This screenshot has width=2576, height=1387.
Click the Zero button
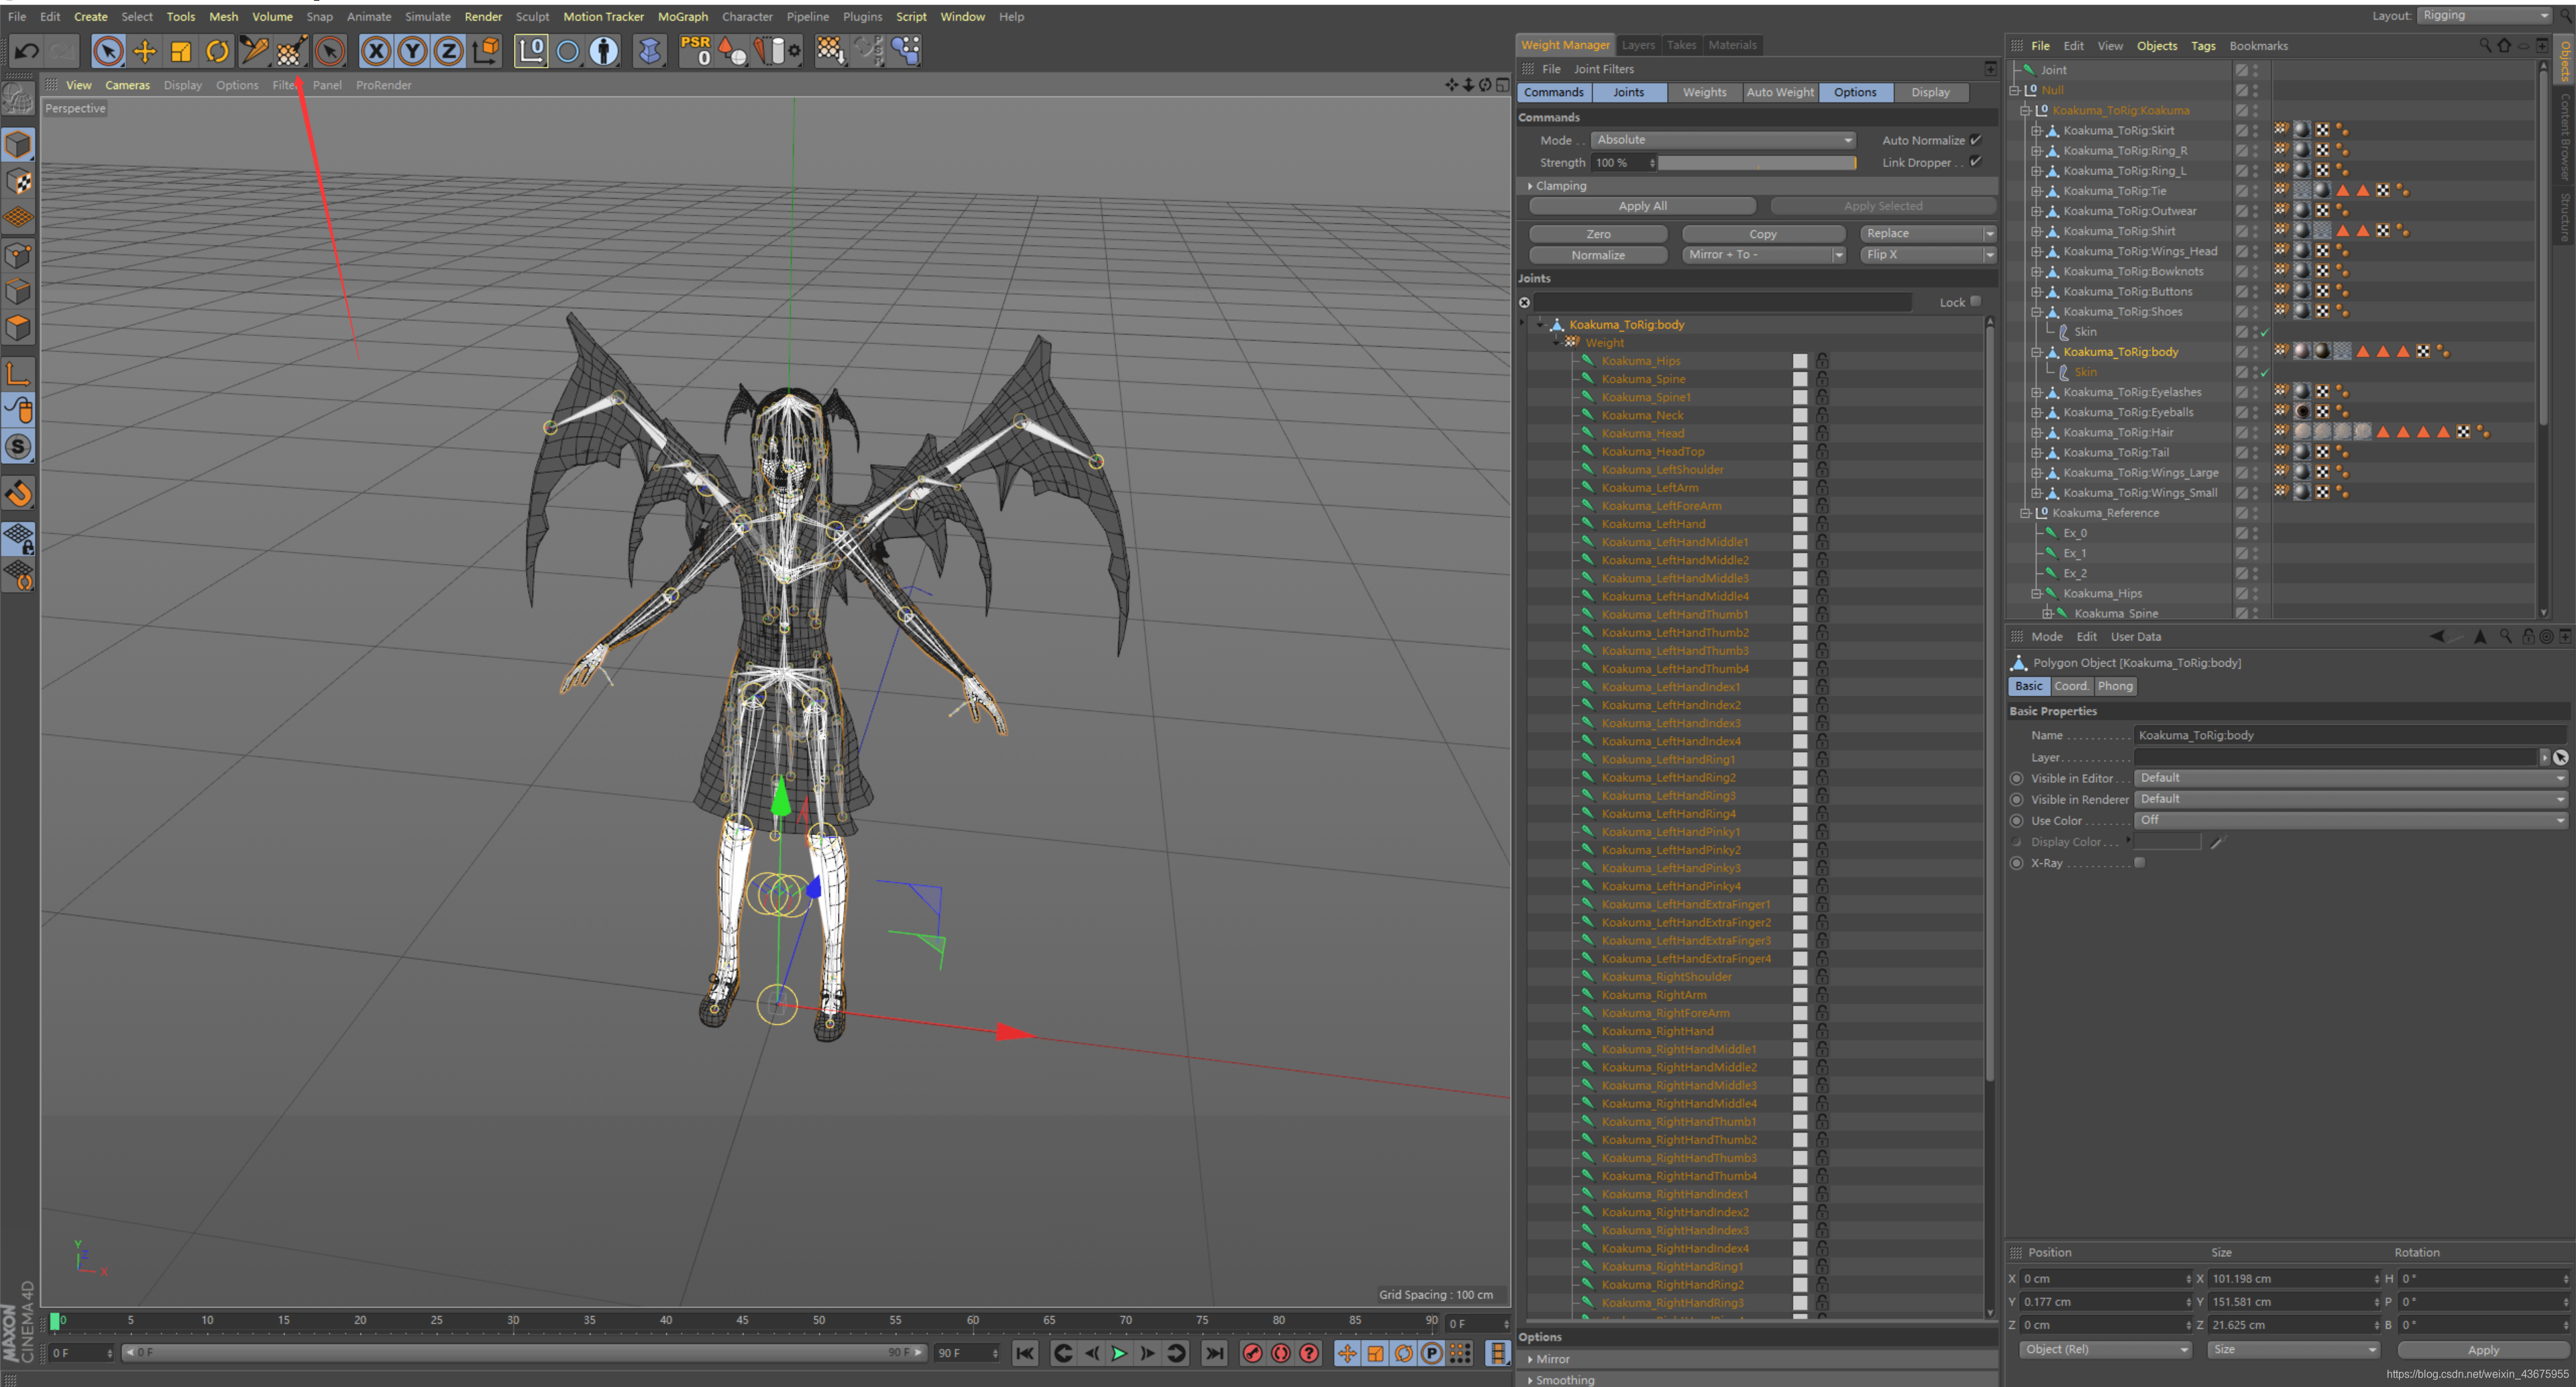[x=1598, y=234]
